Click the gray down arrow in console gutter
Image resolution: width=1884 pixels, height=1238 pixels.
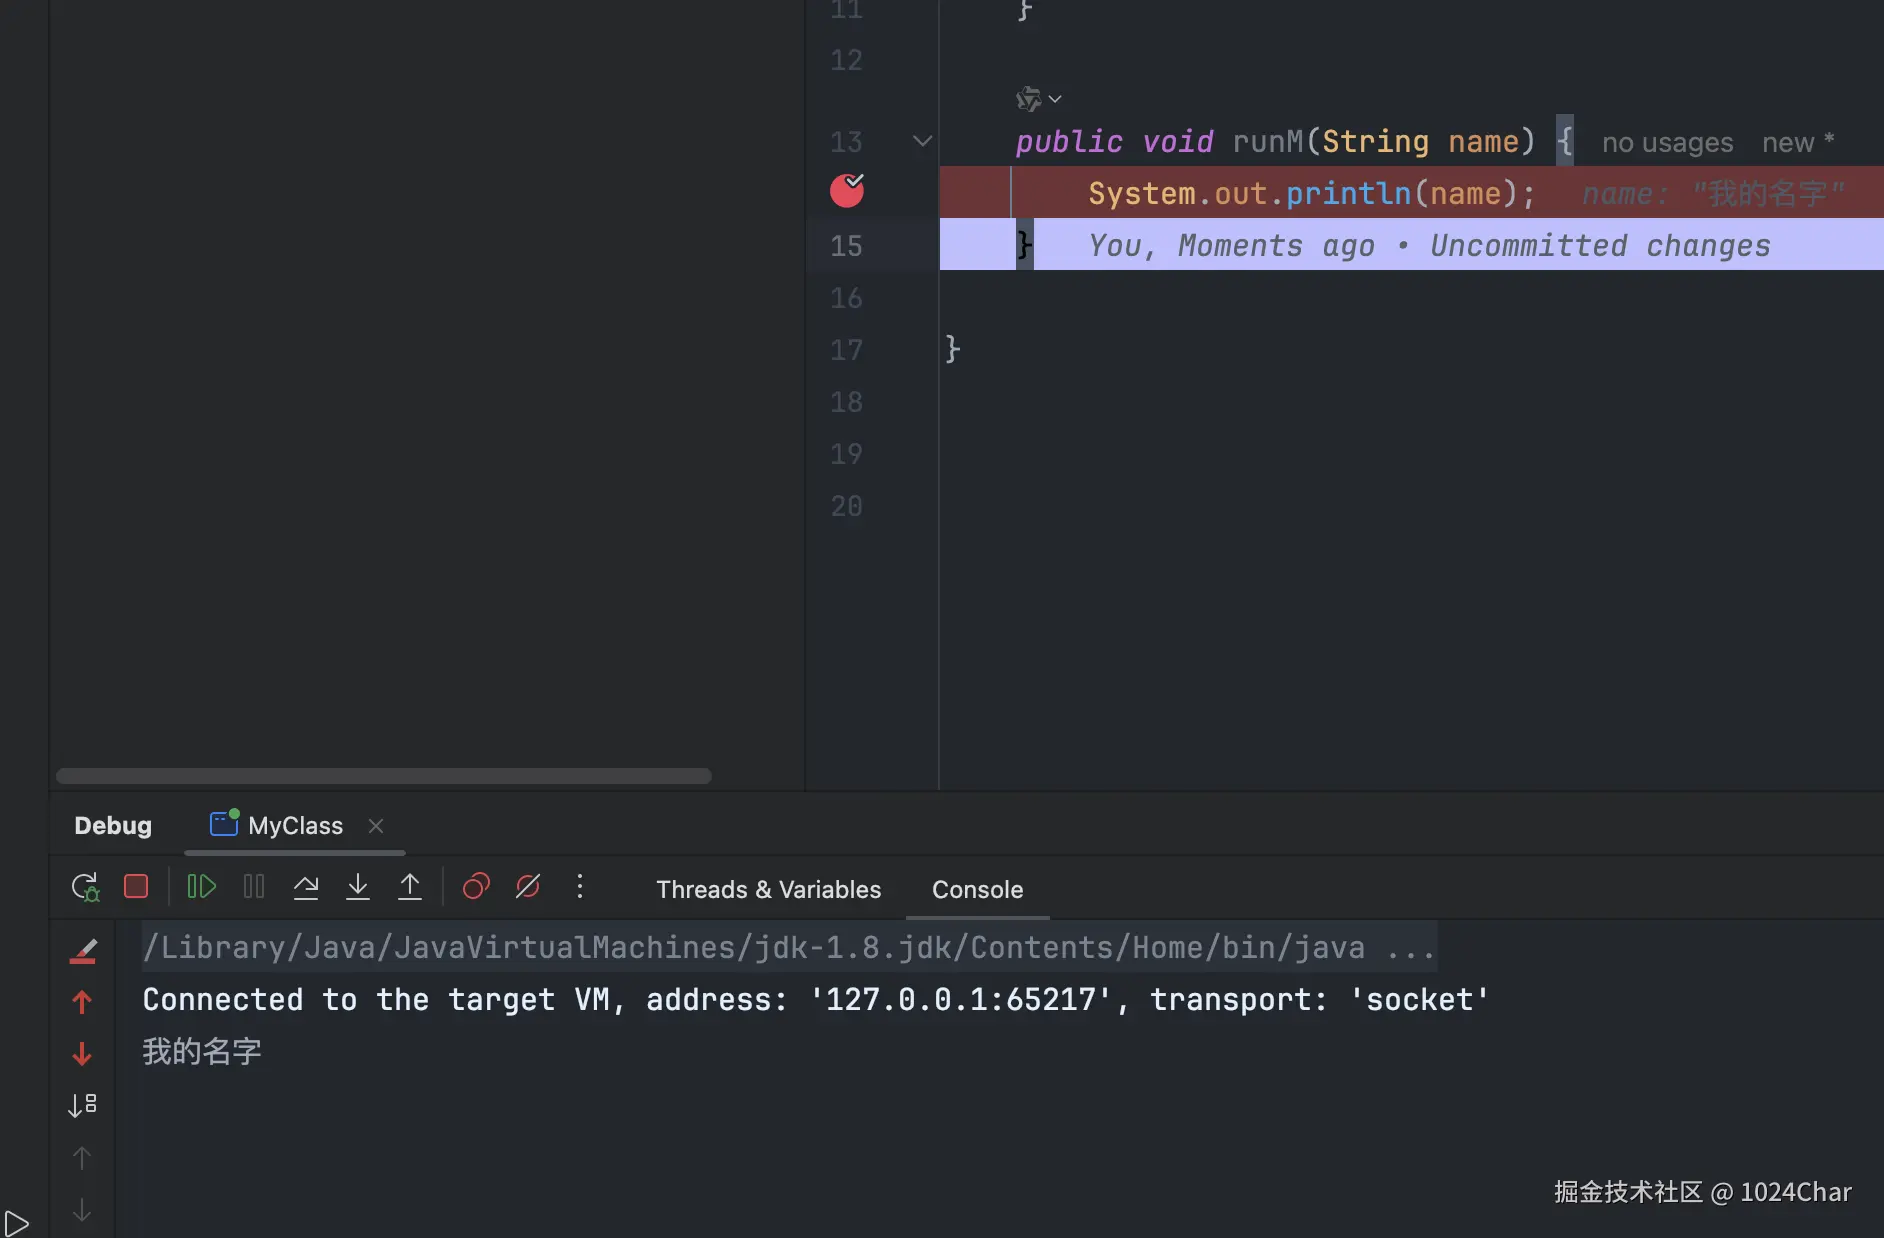point(82,1210)
